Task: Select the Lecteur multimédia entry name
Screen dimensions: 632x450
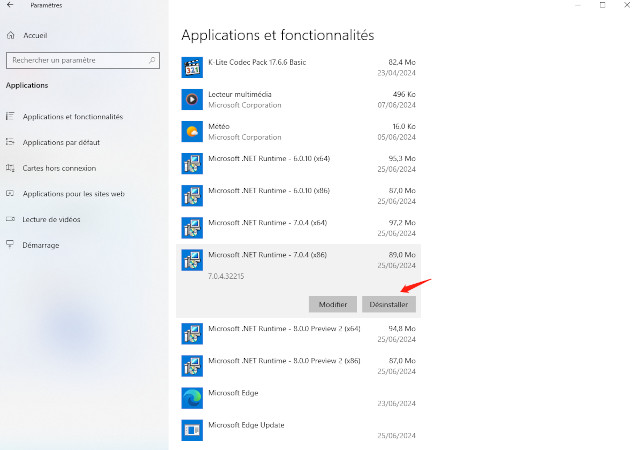Action: 240,94
